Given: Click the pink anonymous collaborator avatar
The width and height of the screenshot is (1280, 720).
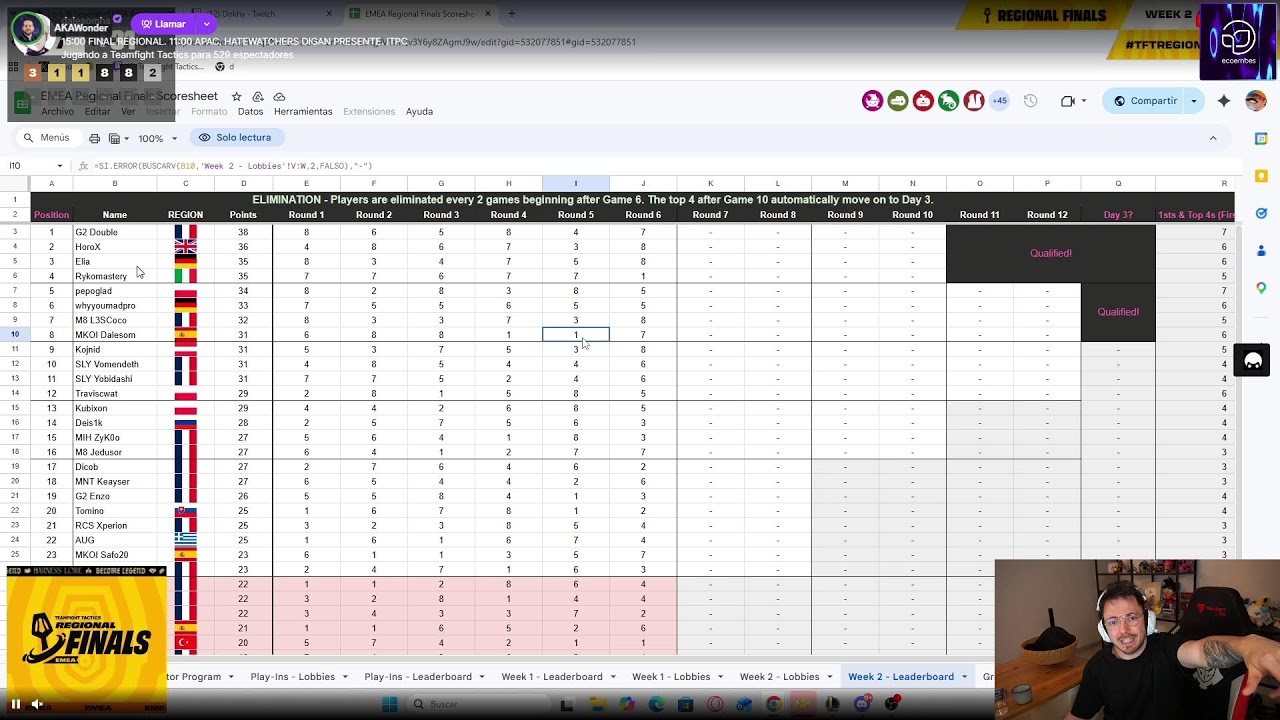Looking at the screenshot, I should point(873,101).
